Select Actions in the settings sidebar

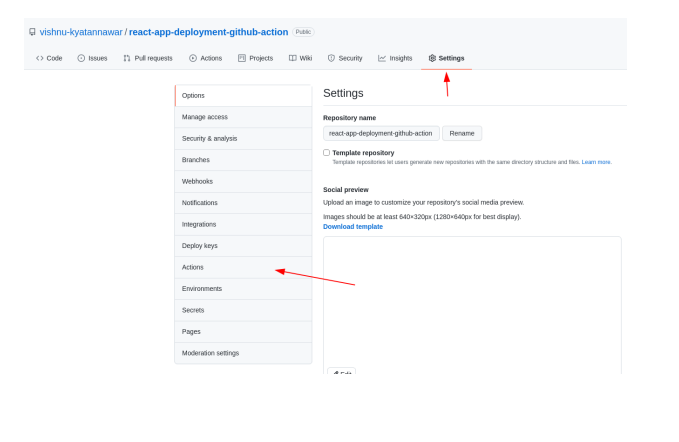pos(193,267)
